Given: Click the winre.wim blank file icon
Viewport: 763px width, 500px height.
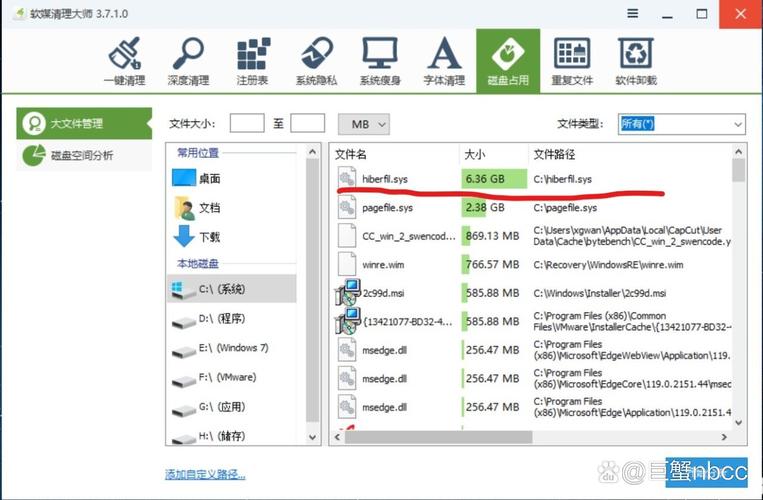Looking at the screenshot, I should point(347,264).
